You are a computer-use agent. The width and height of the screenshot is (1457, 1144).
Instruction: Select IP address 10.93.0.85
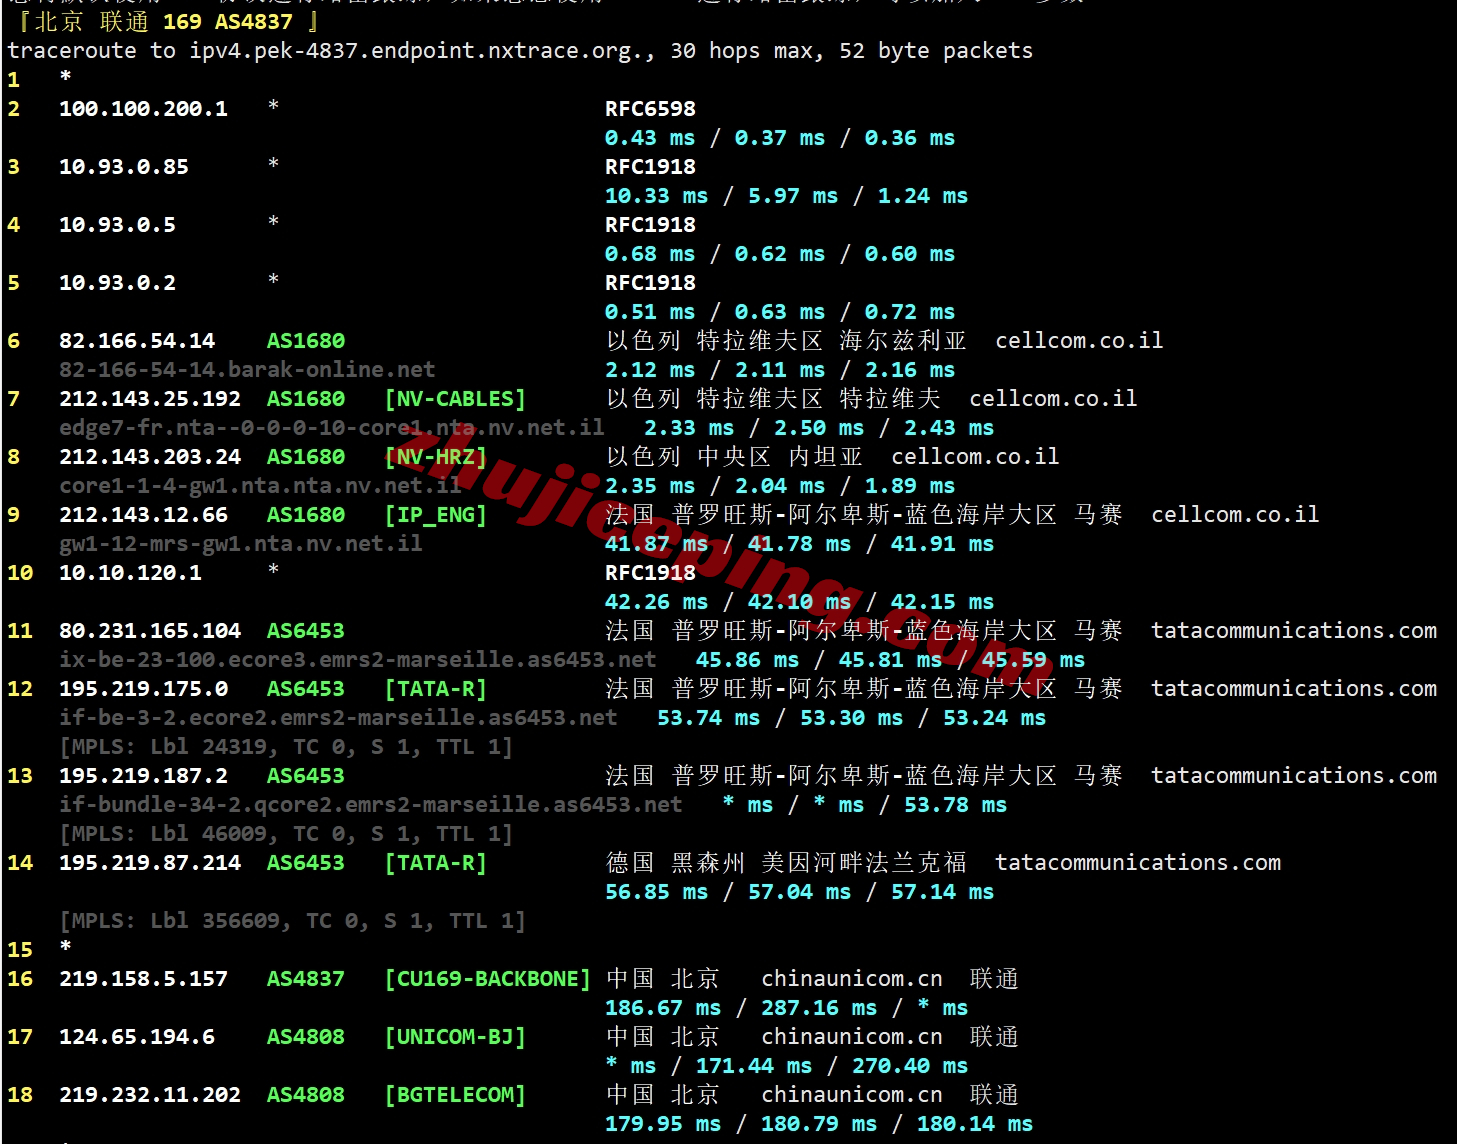(x=124, y=167)
